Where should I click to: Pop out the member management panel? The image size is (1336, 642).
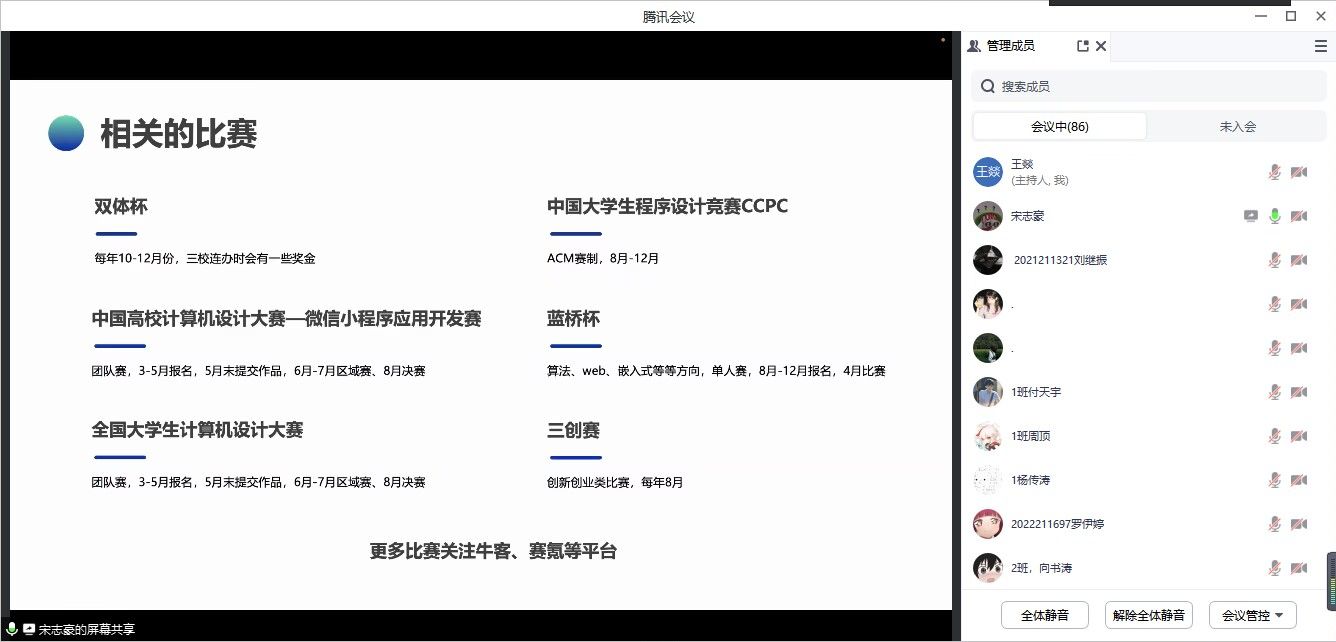click(x=1082, y=46)
